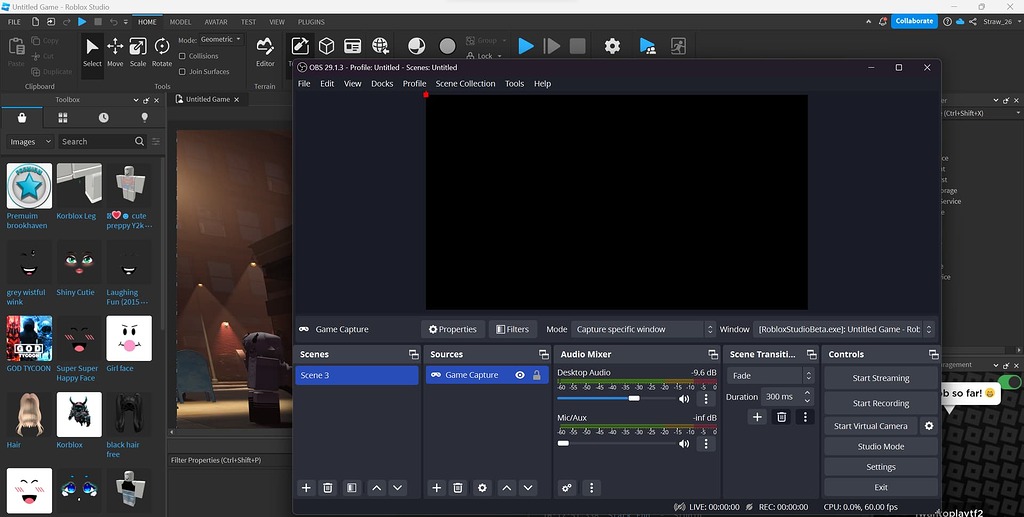The image size is (1024, 517).
Task: Open OBS Settings button
Action: [x=880, y=467]
